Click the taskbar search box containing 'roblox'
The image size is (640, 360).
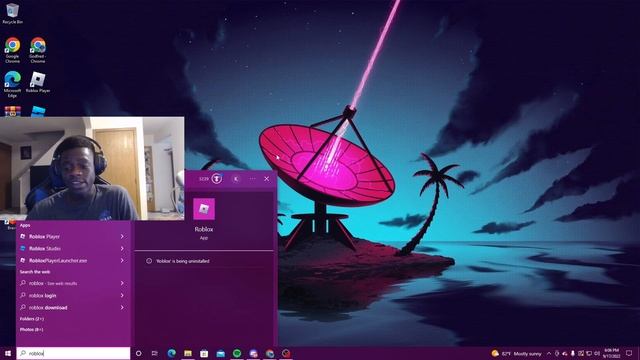[73, 353]
